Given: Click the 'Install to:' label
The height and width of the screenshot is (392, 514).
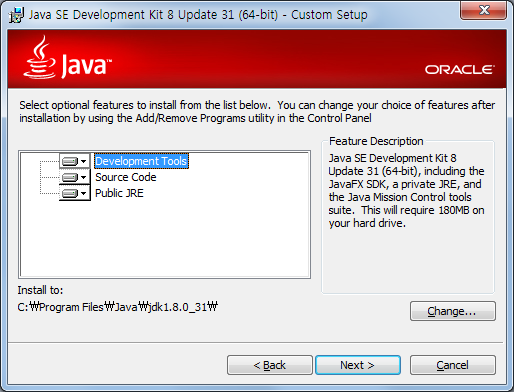Looking at the screenshot, I should pos(40,290).
